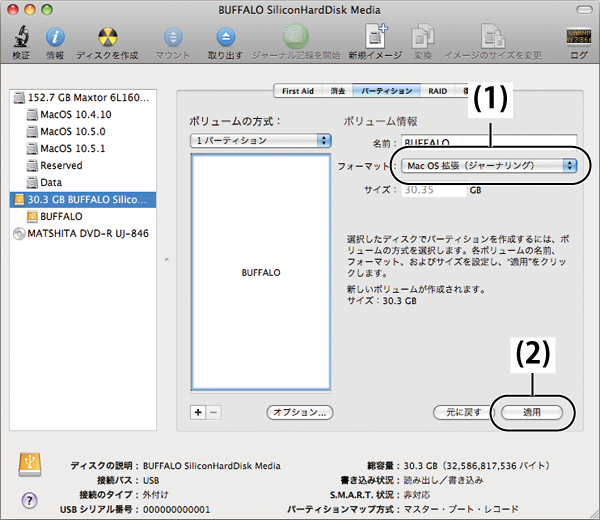
Task: Click the Eject toolbar icon
Action: click(226, 37)
